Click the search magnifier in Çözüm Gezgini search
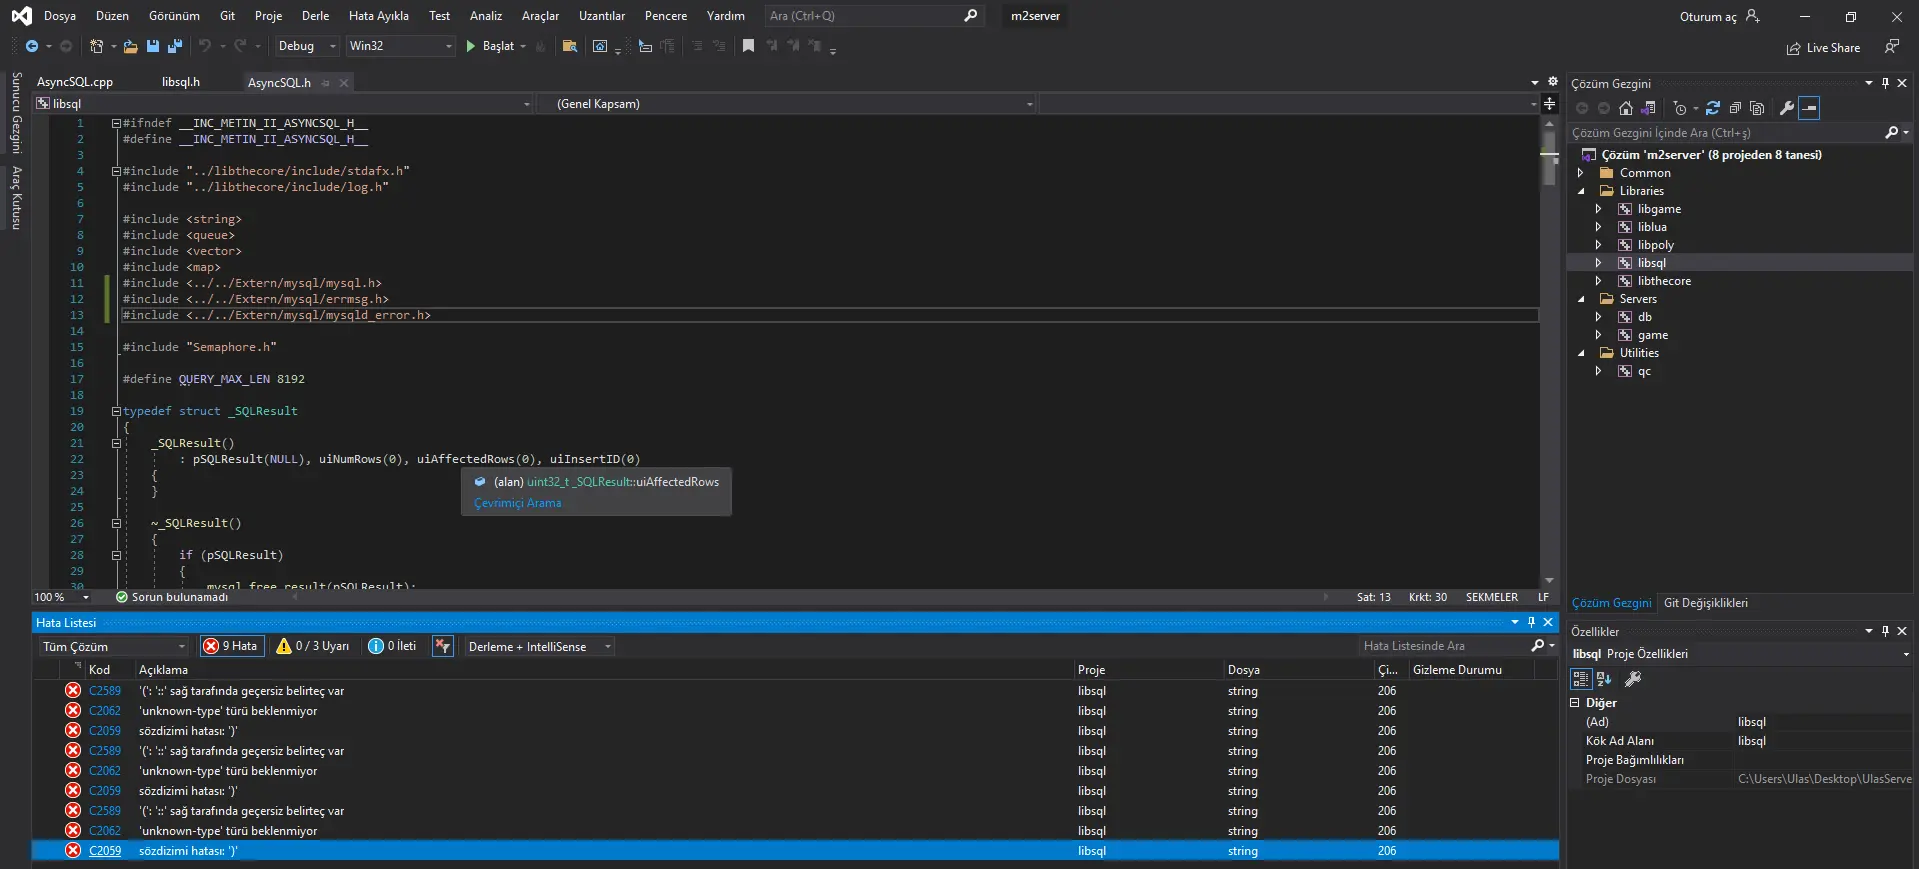The image size is (1919, 869). pos(1891,132)
